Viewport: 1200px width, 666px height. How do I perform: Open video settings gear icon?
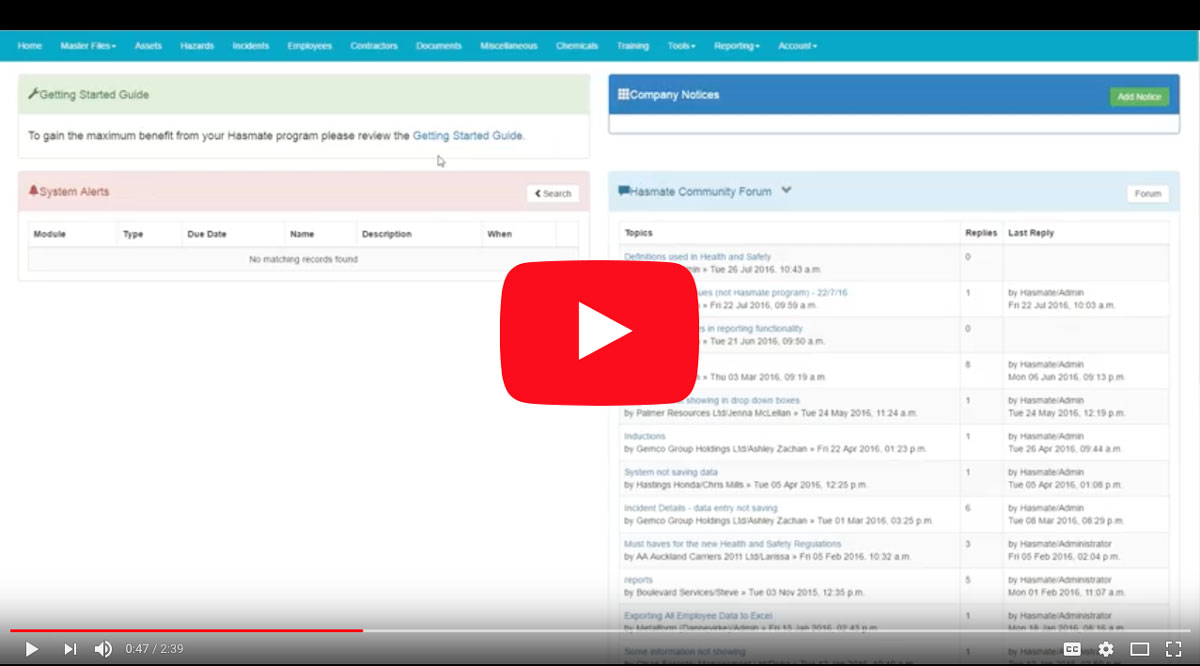[1105, 649]
